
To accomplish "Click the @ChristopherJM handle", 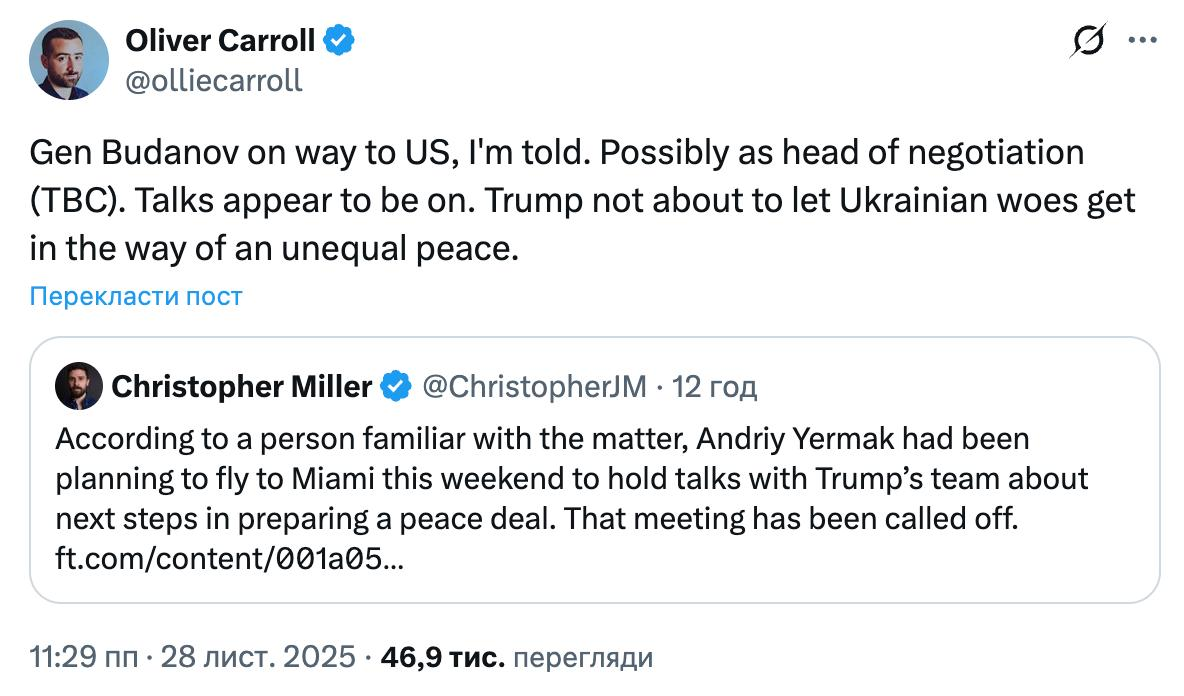I will click(536, 386).
